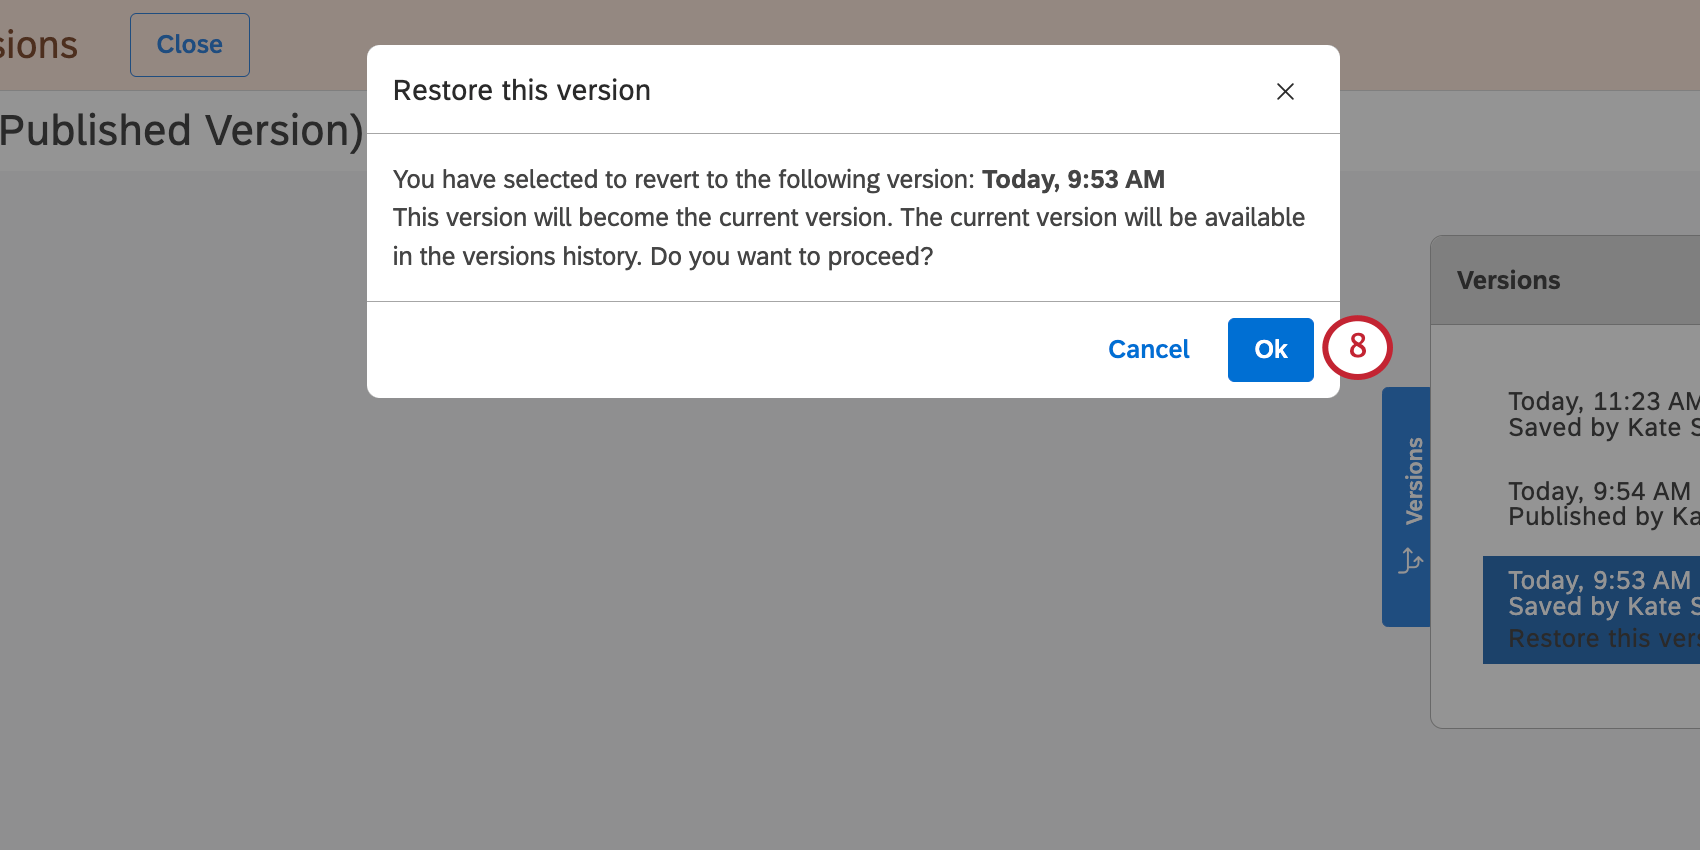Click the breadcrumb text next to the Close button

click(x=38, y=44)
